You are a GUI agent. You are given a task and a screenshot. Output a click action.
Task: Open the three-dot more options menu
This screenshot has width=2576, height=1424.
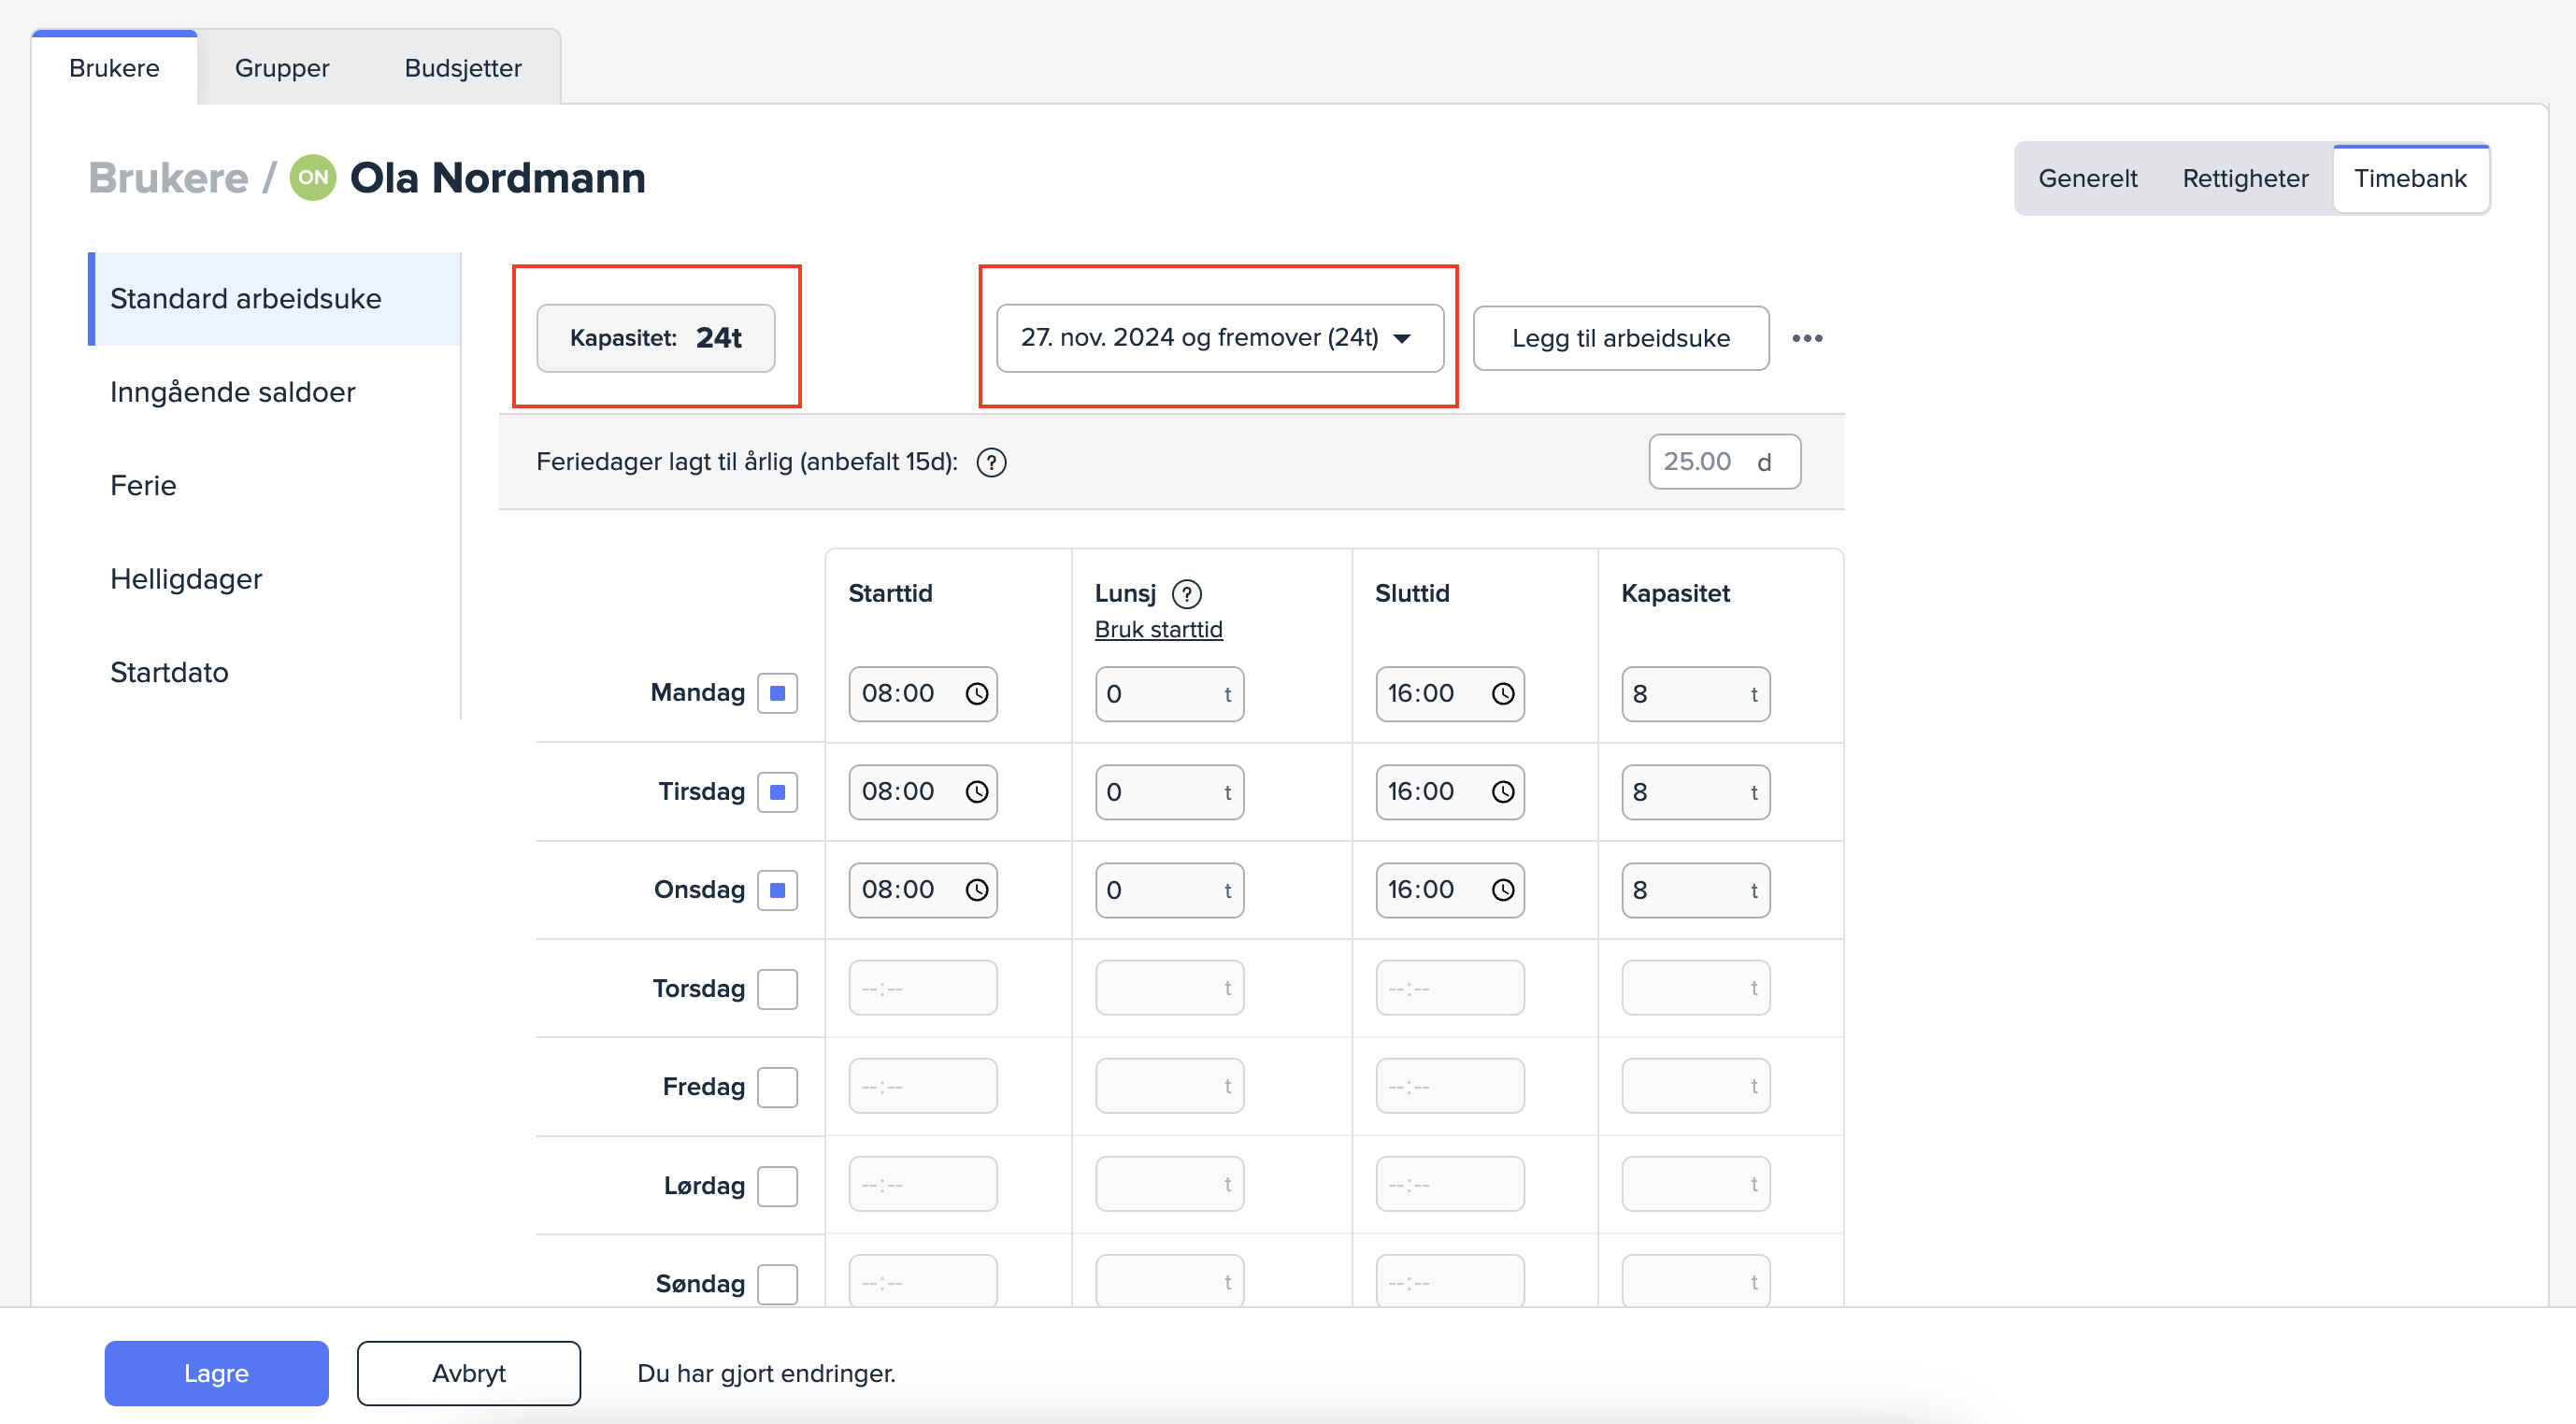[x=1806, y=338]
